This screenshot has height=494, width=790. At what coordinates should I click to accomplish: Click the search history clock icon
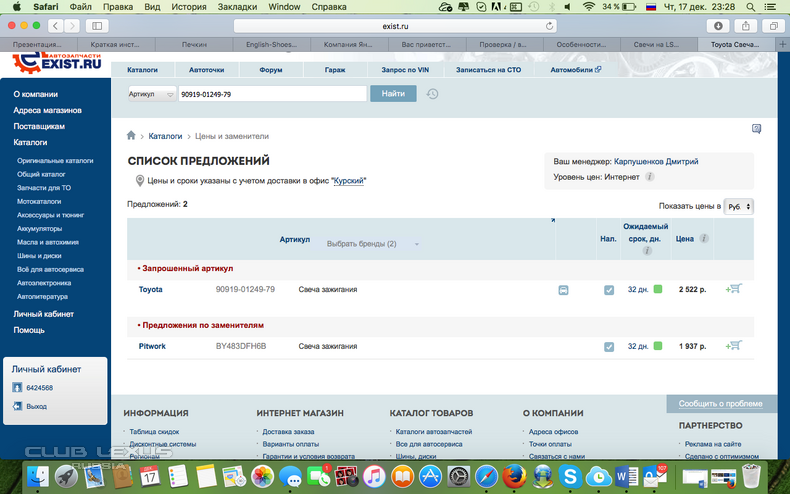point(432,94)
